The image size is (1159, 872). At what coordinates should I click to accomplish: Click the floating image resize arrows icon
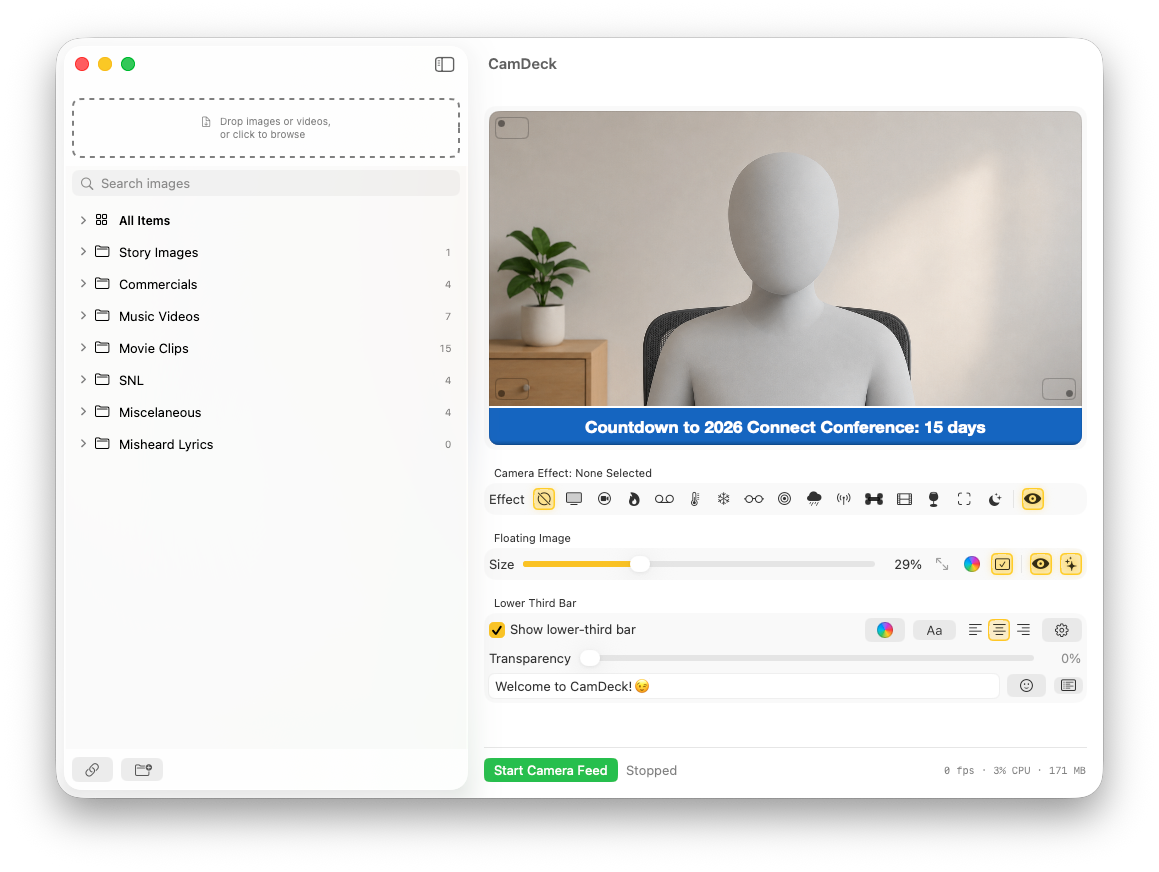(942, 564)
